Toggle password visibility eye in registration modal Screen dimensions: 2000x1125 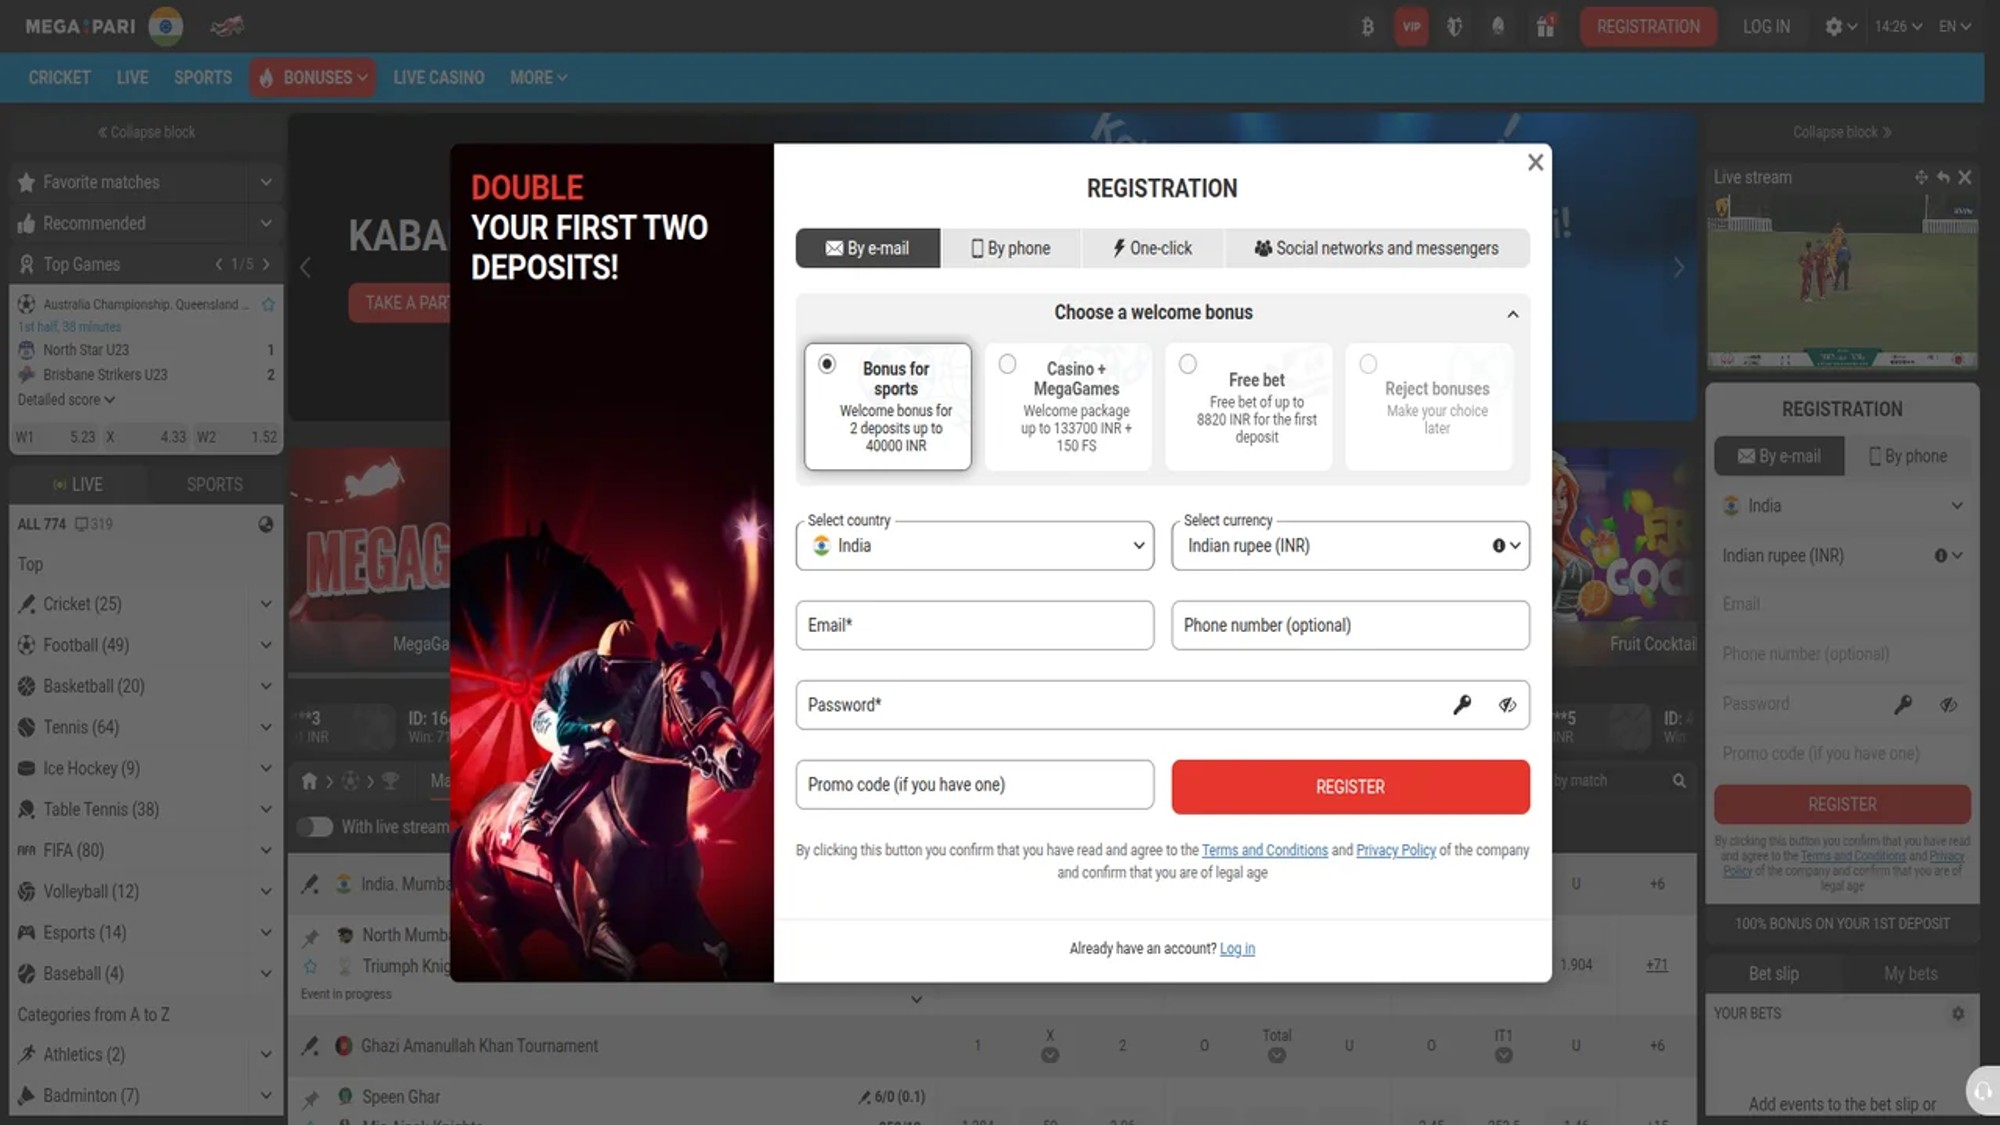1507,705
